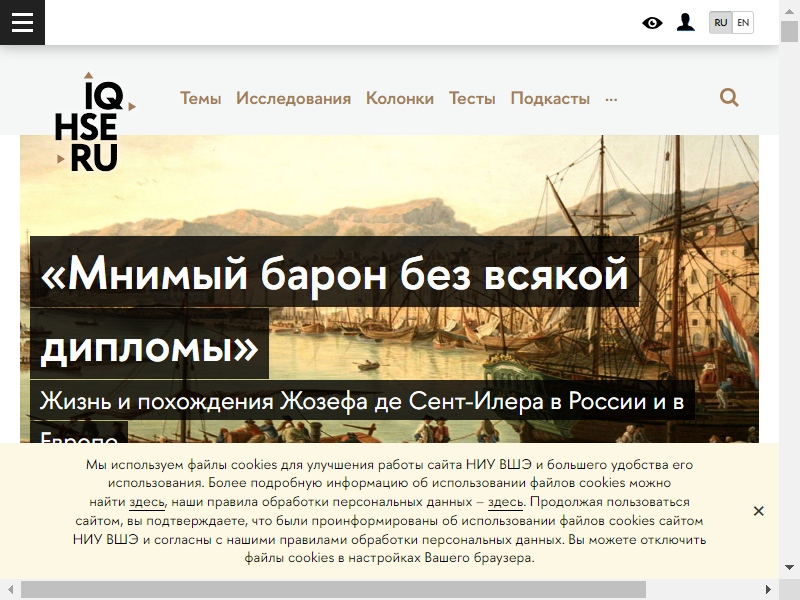Open article «Мнимый барон без всякой дипломы»

click(x=334, y=307)
